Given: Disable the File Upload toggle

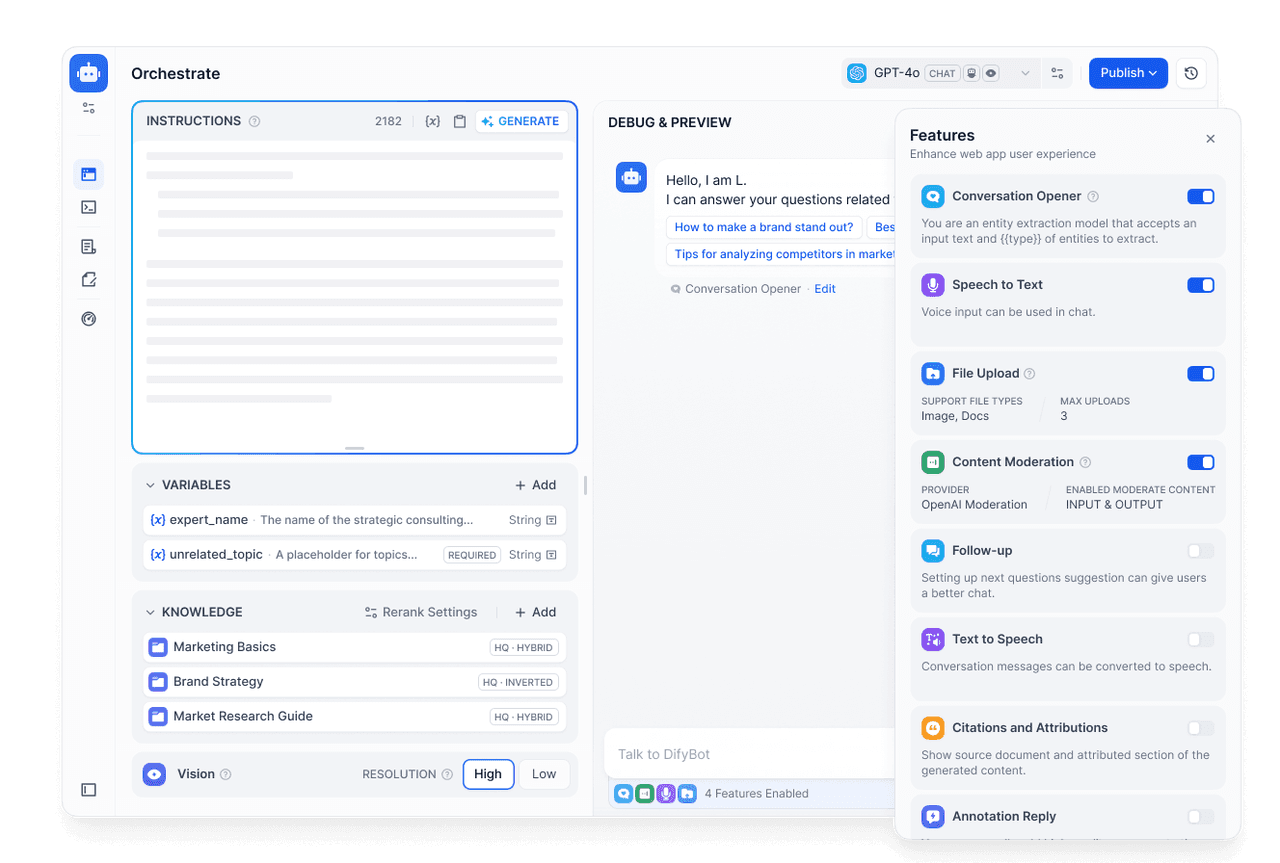Looking at the screenshot, I should pos(1200,373).
